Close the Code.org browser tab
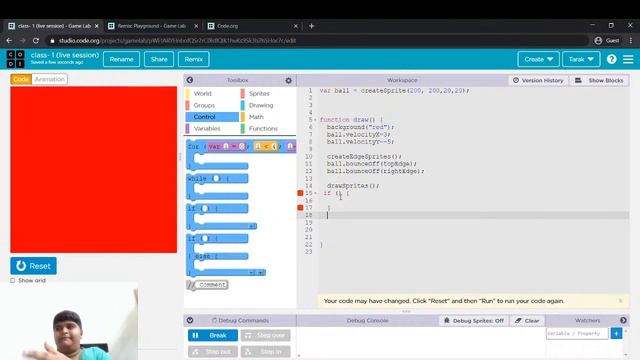This screenshot has height=360, width=640. coord(296,26)
